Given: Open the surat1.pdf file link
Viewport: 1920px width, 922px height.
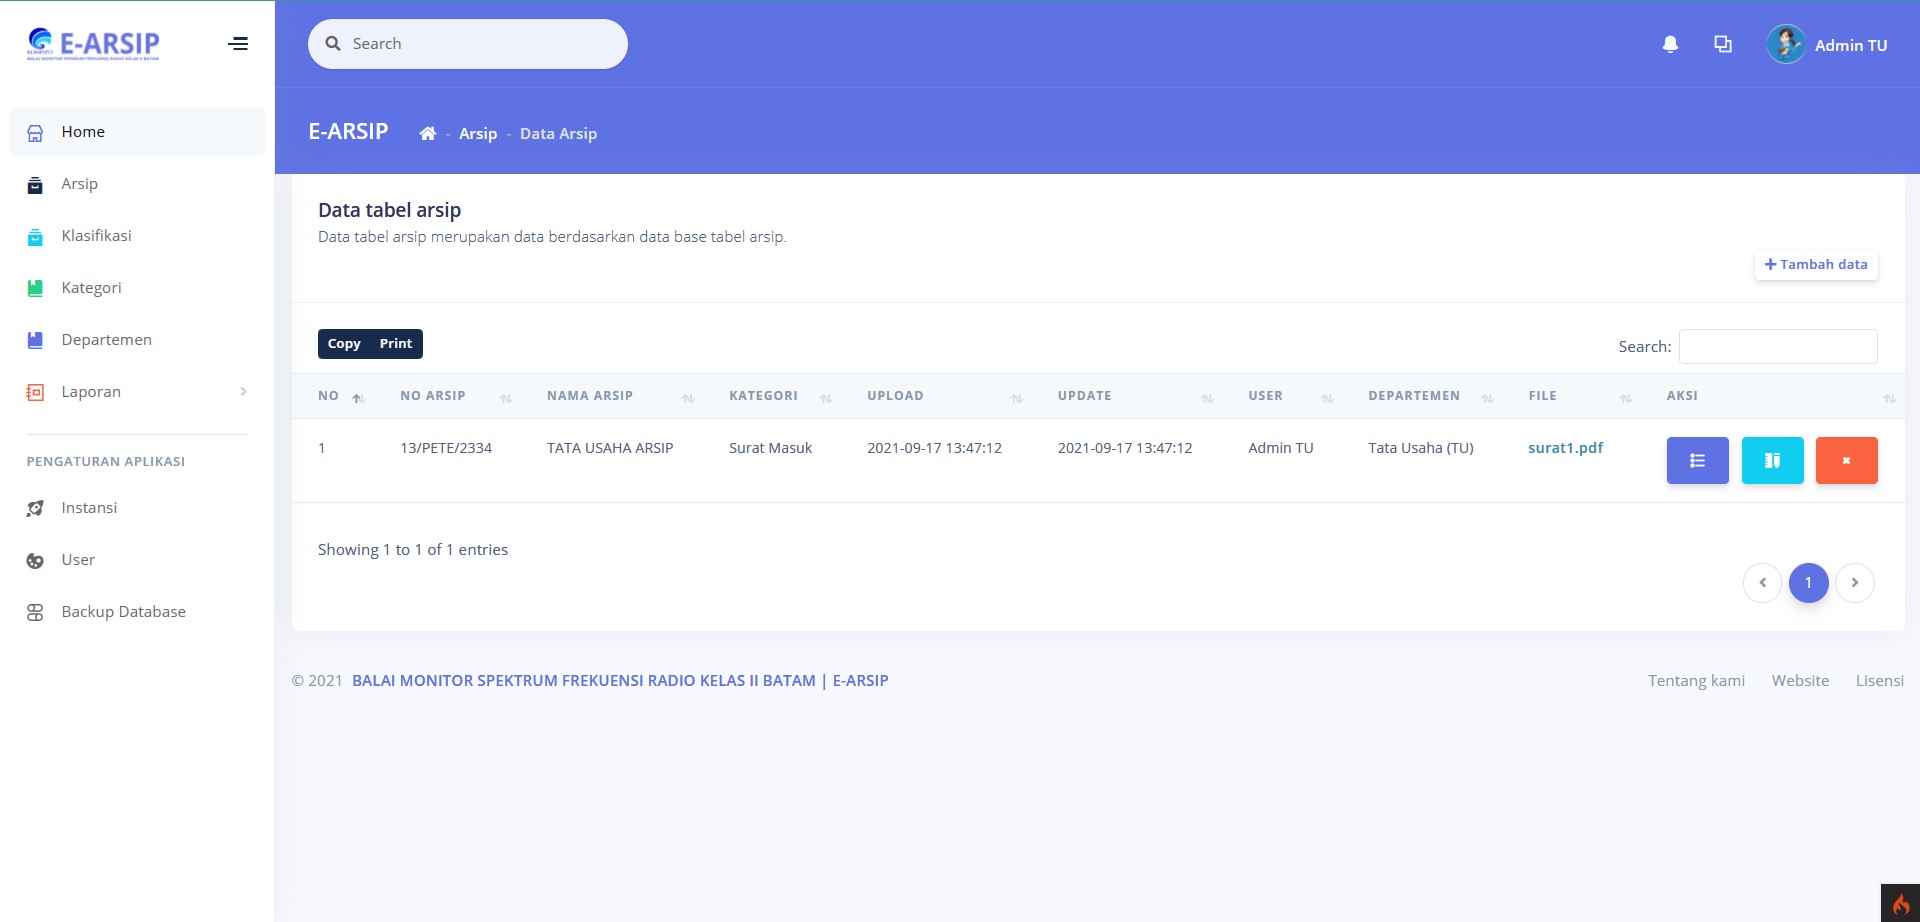Looking at the screenshot, I should 1565,448.
